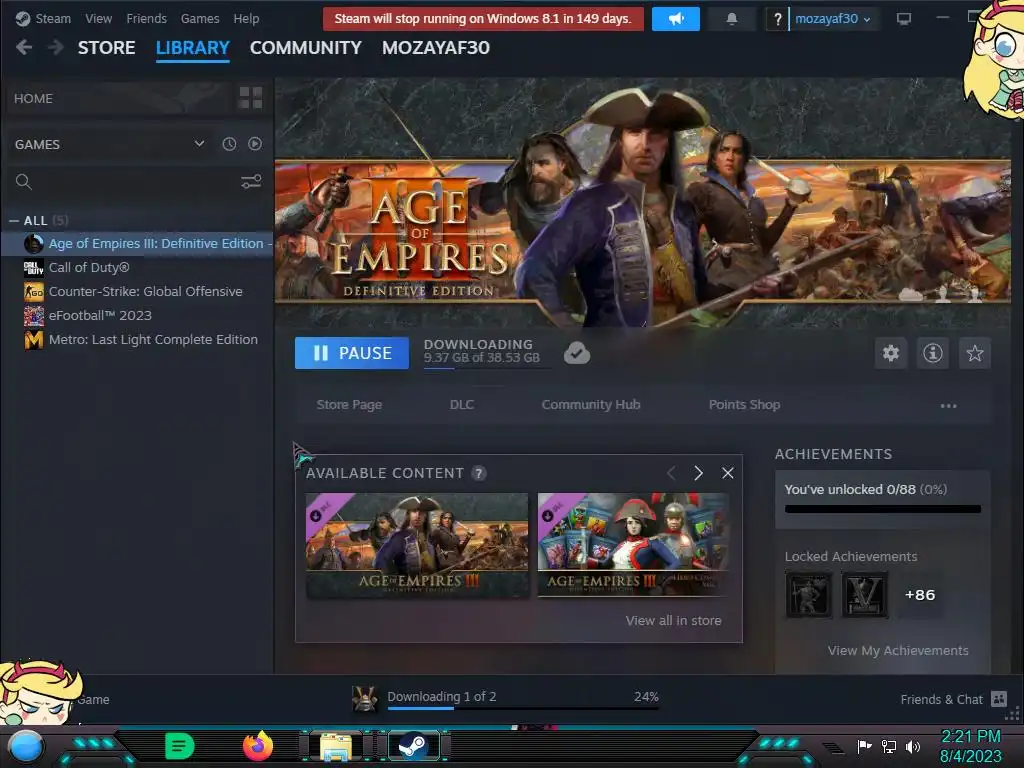Open the Games menu

tap(200, 18)
